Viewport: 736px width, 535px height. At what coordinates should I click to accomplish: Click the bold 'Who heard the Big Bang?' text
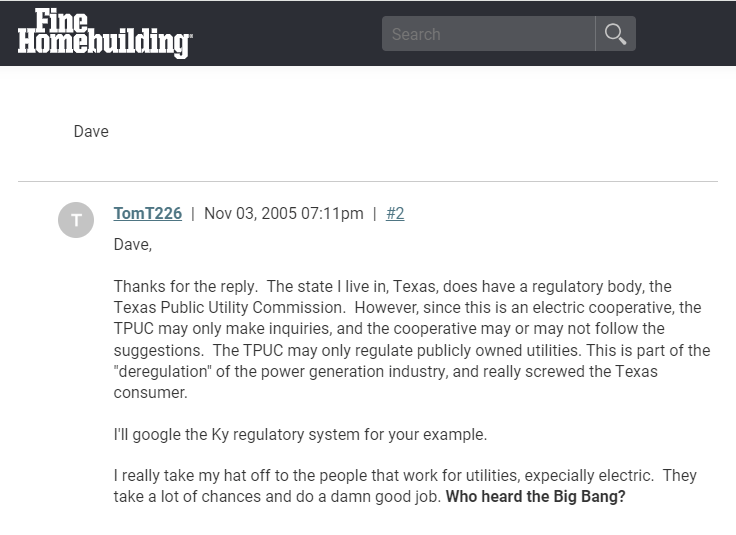pyautogui.click(x=535, y=496)
